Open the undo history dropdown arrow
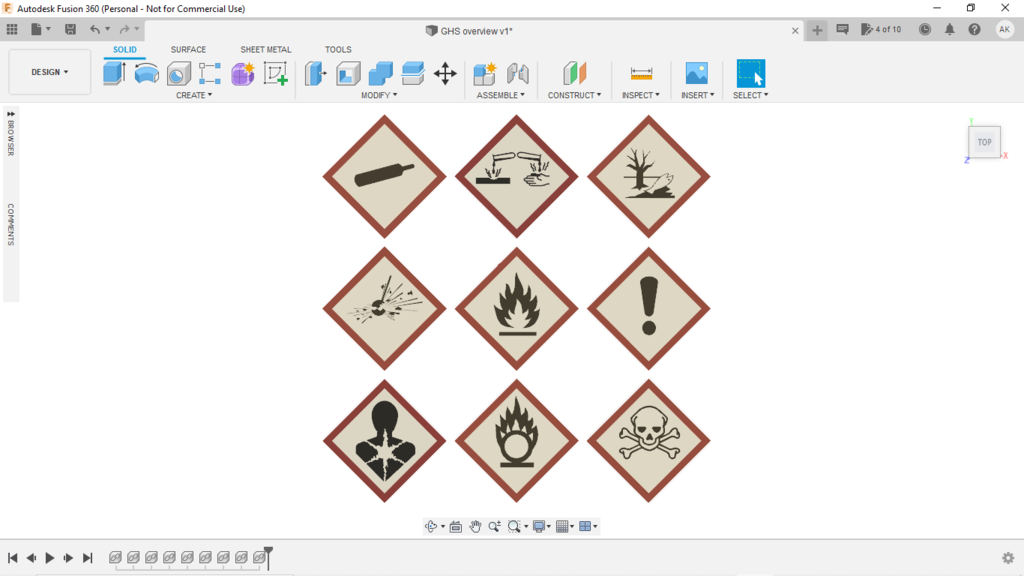Viewport: 1024px width, 576px height. click(x=108, y=29)
